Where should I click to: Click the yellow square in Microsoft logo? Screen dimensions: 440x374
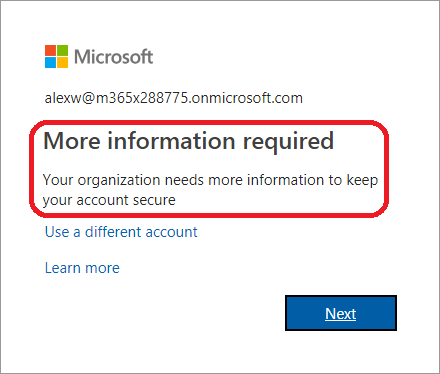[63, 63]
